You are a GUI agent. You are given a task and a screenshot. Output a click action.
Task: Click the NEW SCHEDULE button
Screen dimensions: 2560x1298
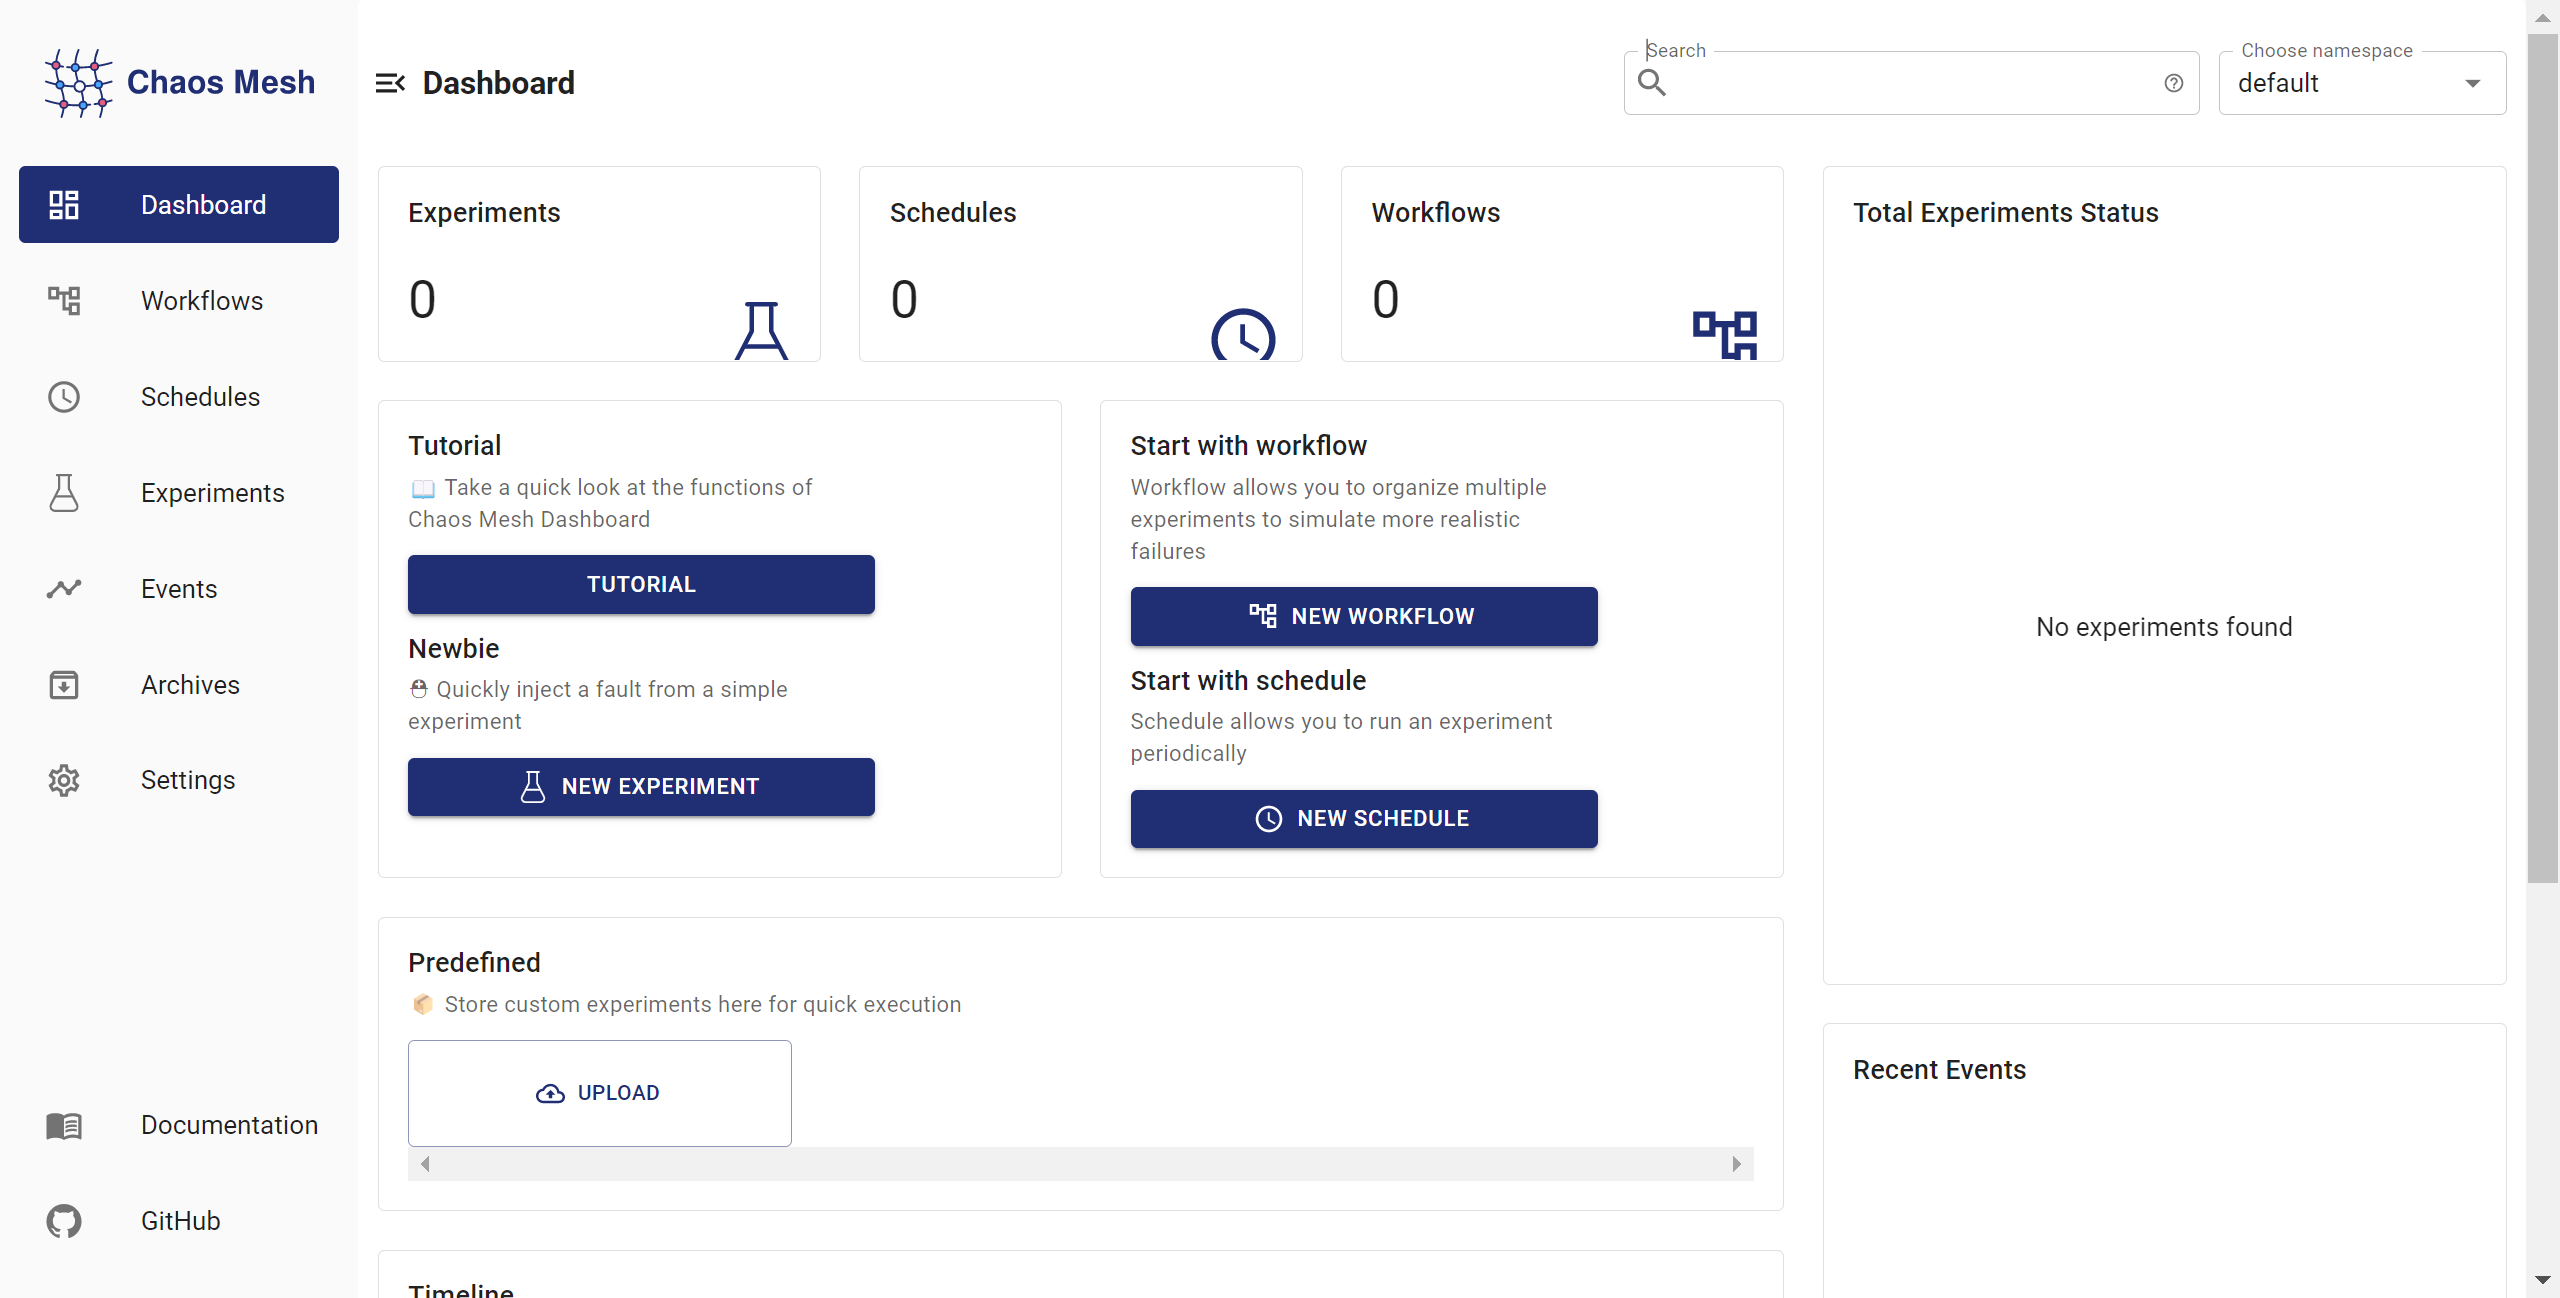tap(1363, 818)
